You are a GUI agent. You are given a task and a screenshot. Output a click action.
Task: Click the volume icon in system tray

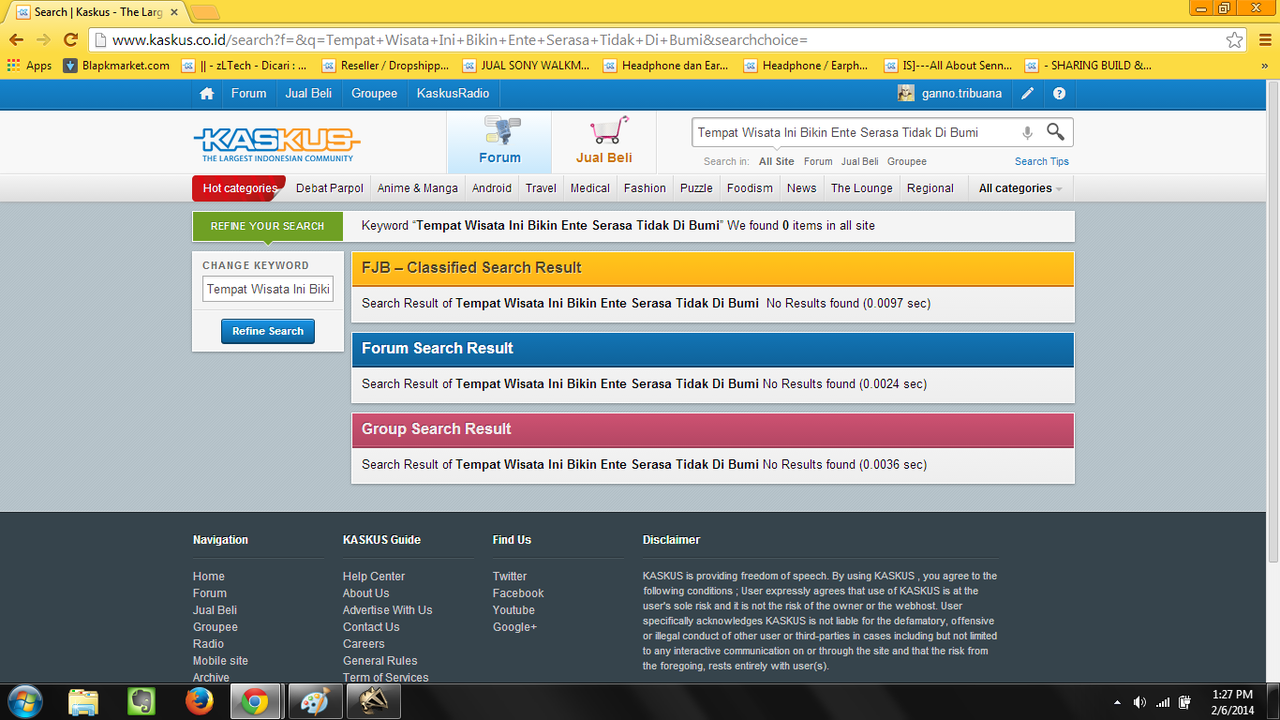[1139, 702]
